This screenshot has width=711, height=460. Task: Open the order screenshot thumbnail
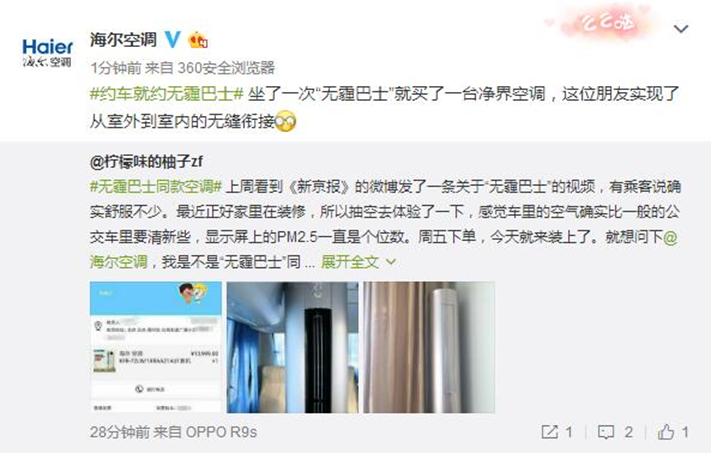pyautogui.click(x=156, y=347)
